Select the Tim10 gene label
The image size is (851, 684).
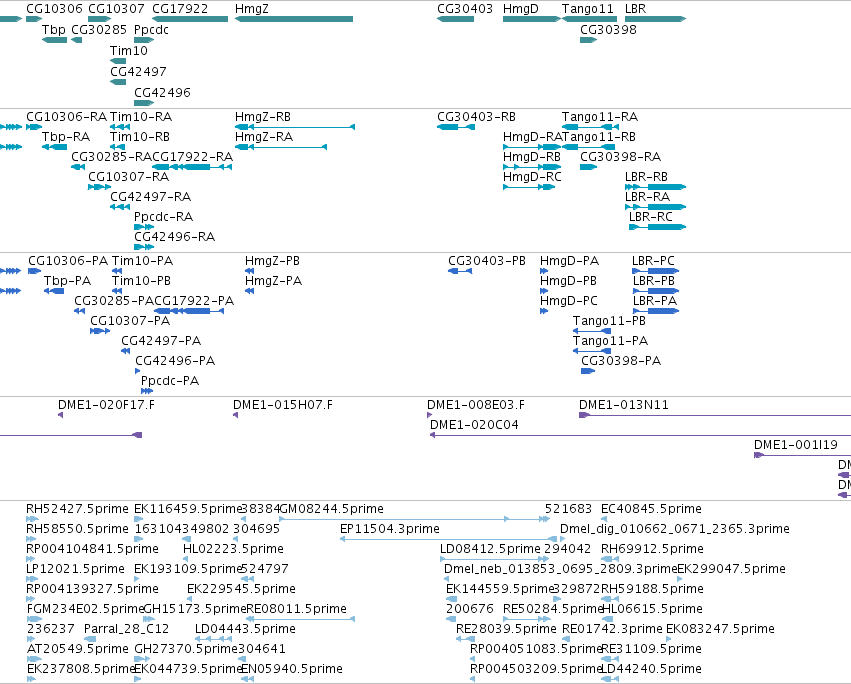coord(129,50)
